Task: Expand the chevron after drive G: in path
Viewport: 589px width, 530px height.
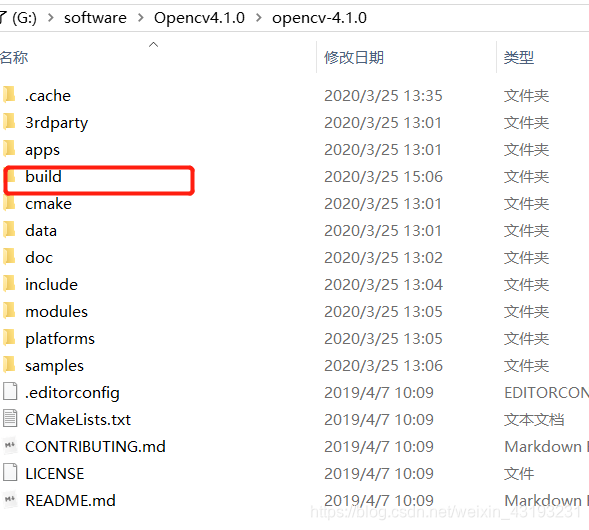Action: coord(50,18)
